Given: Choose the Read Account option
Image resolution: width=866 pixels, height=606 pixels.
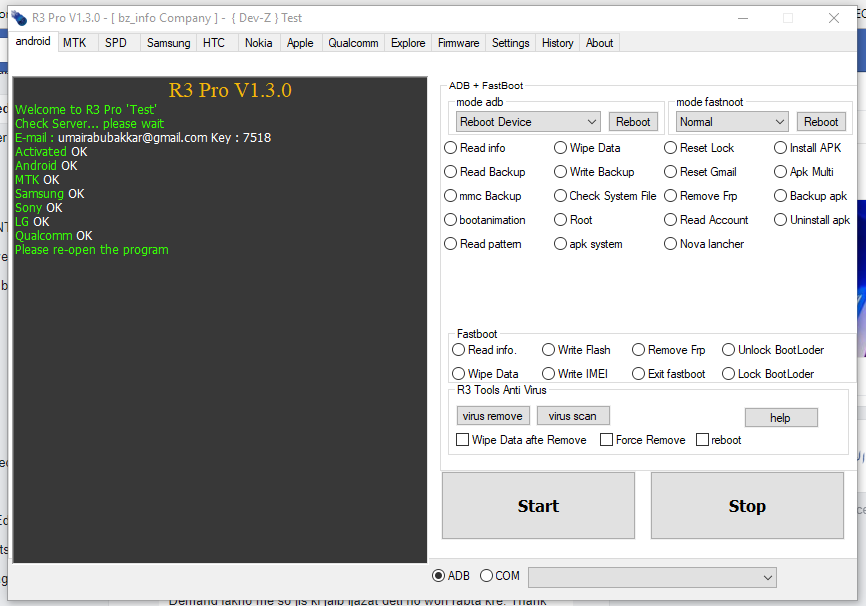Looking at the screenshot, I should 706,220.
